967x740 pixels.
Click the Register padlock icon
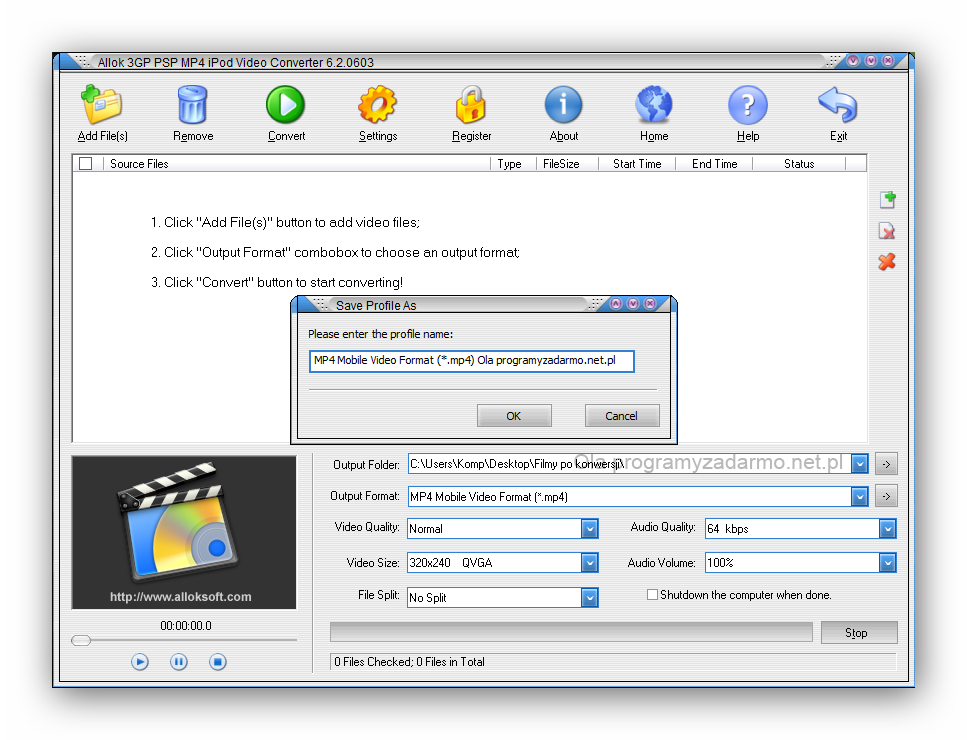pos(471,105)
